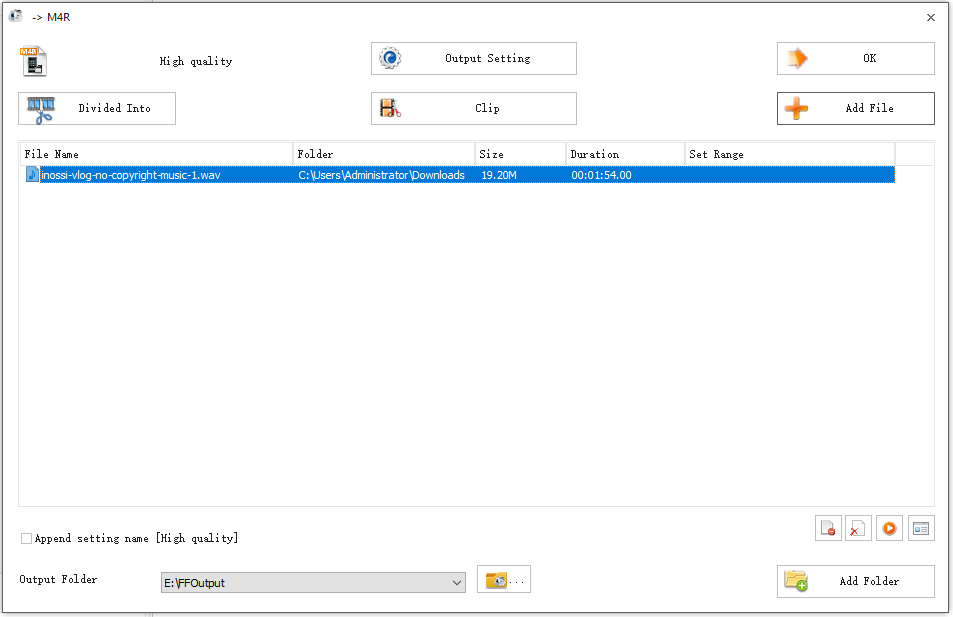Open Output Setting dialog

[x=473, y=58]
